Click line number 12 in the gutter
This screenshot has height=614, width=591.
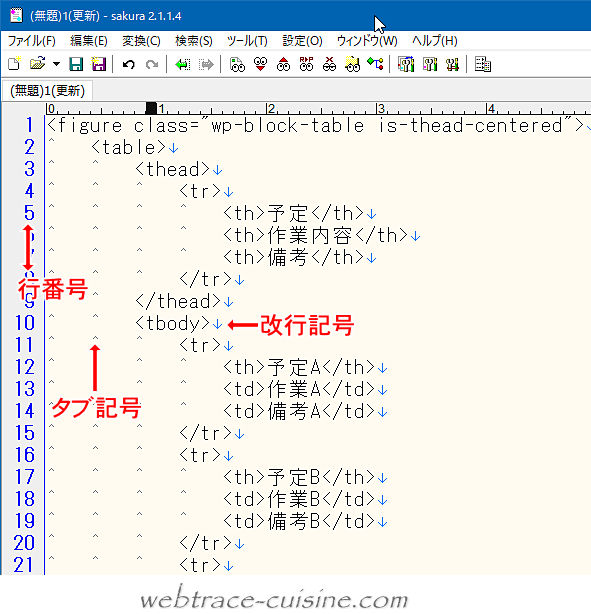pyautogui.click(x=25, y=367)
